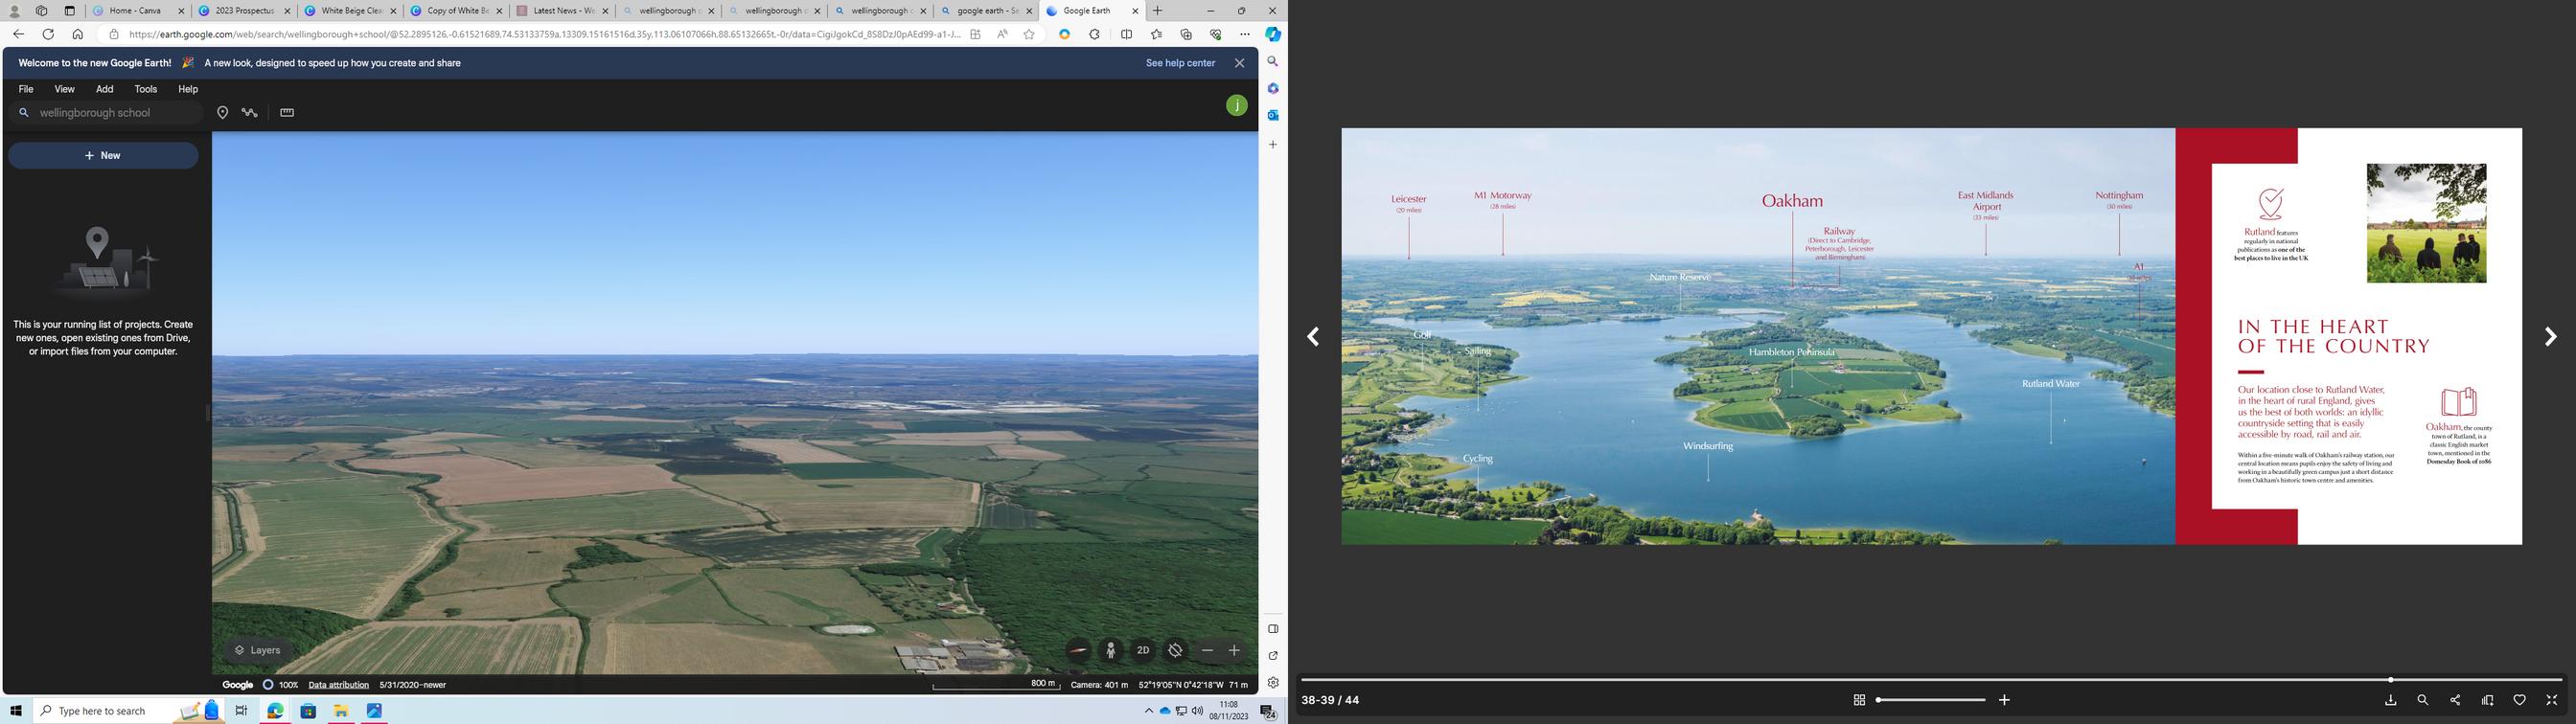Open the Edge sidebar search

(x=1273, y=62)
